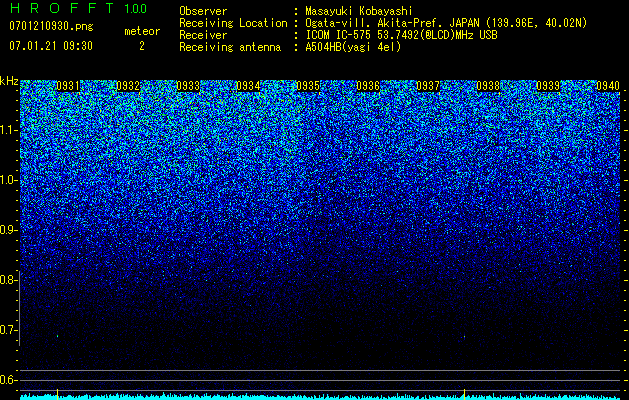Click the 1.0 kHz axis label
The width and height of the screenshot is (629, 400).
pyautogui.click(x=7, y=180)
